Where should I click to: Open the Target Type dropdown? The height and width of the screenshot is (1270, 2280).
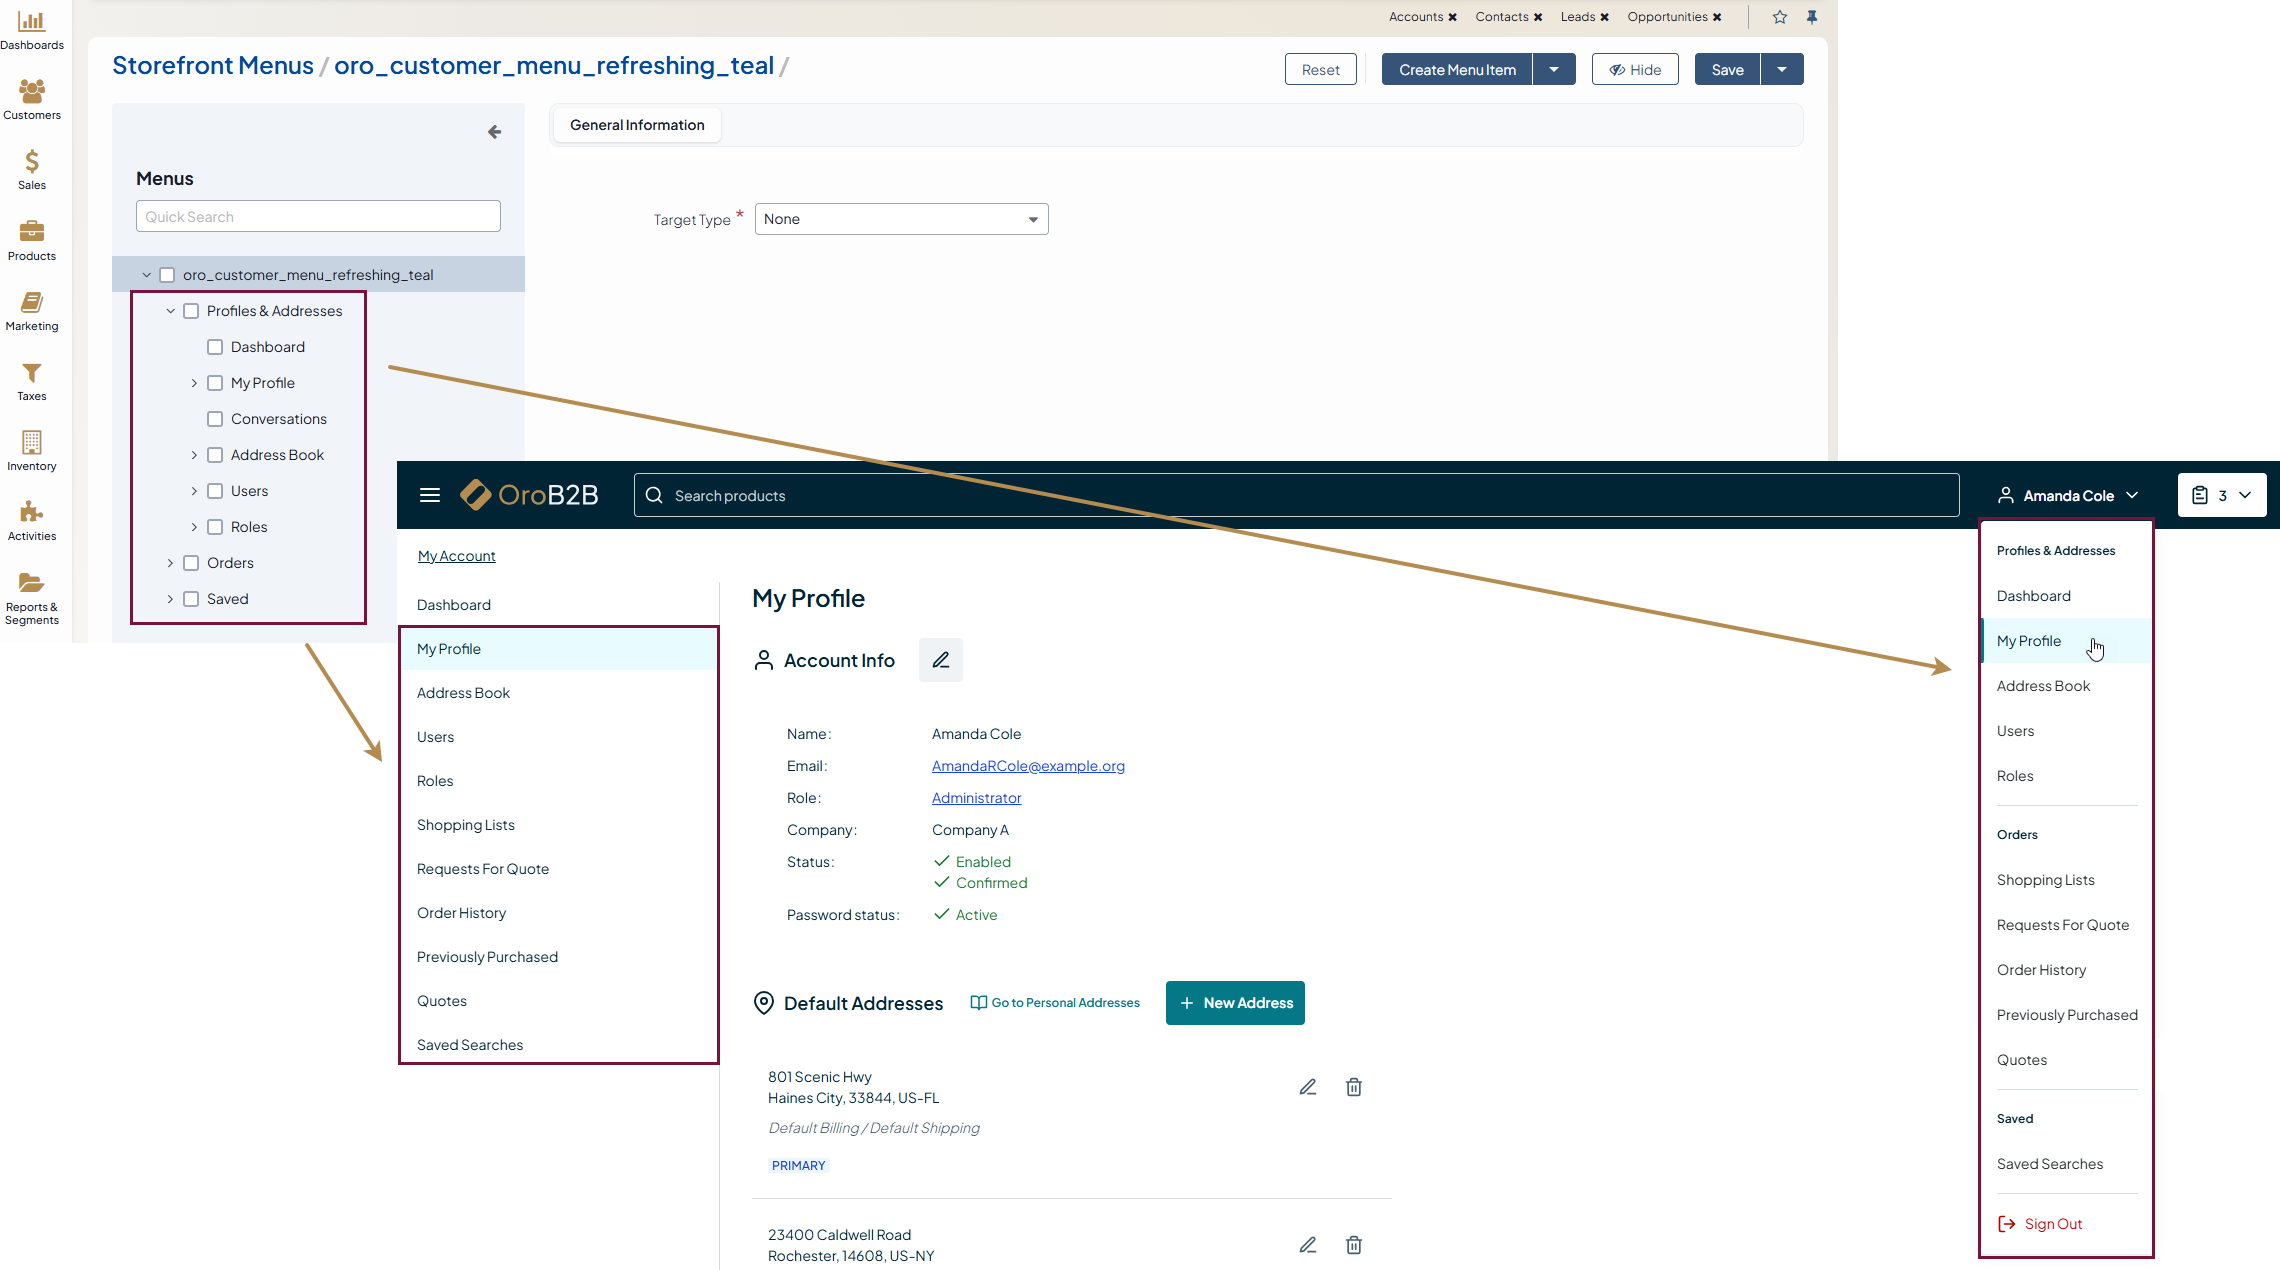[901, 219]
